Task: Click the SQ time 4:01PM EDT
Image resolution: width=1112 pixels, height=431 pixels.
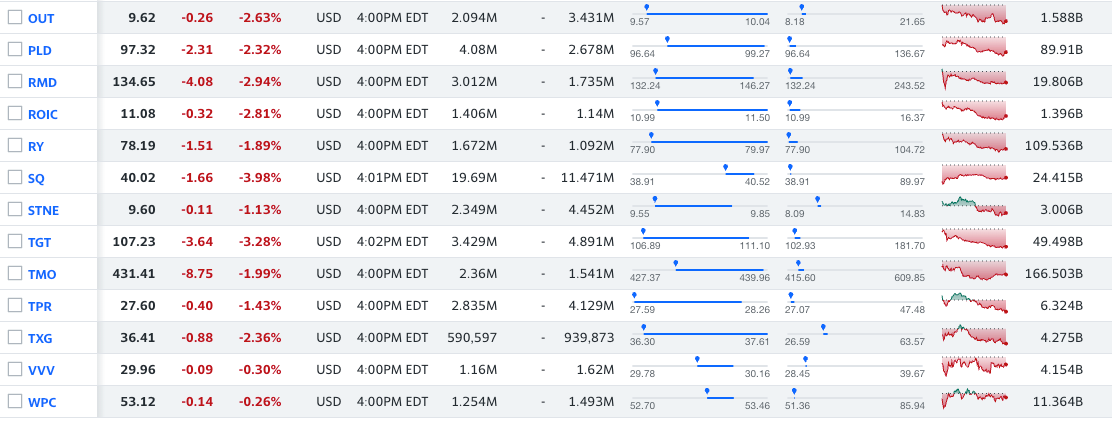Action: click(x=393, y=178)
